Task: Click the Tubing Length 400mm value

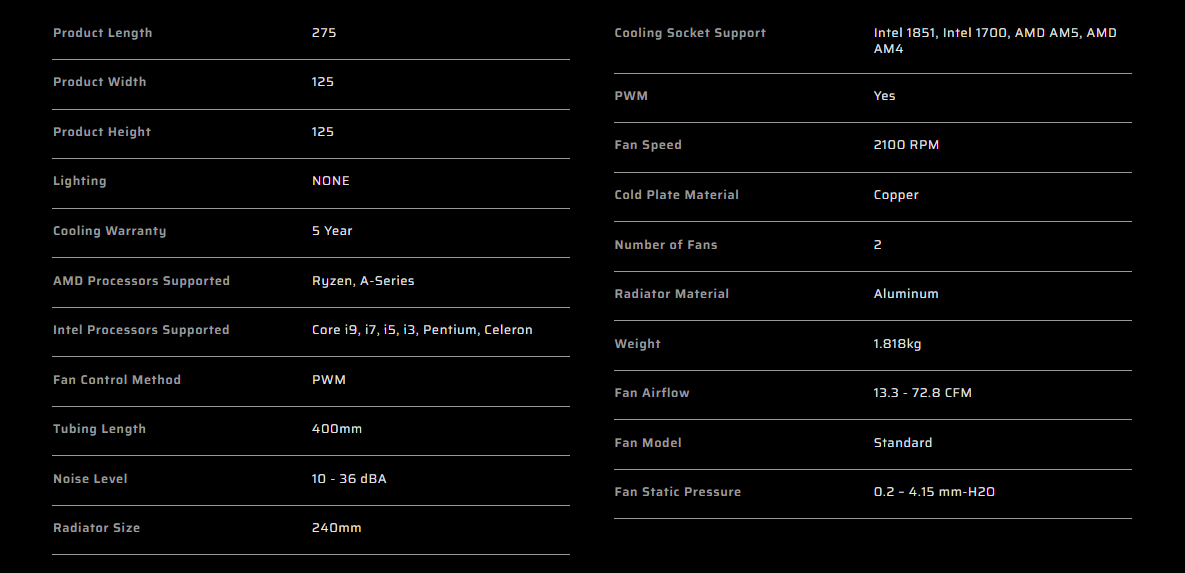Action: 336,429
